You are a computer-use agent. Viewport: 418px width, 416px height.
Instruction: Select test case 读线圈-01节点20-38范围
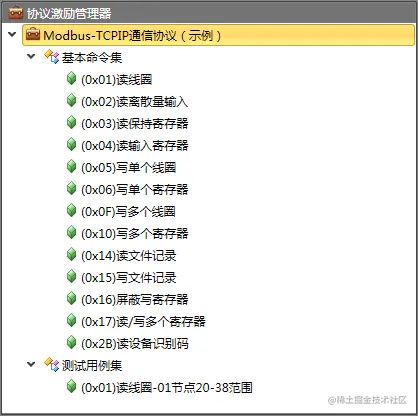tap(167, 387)
